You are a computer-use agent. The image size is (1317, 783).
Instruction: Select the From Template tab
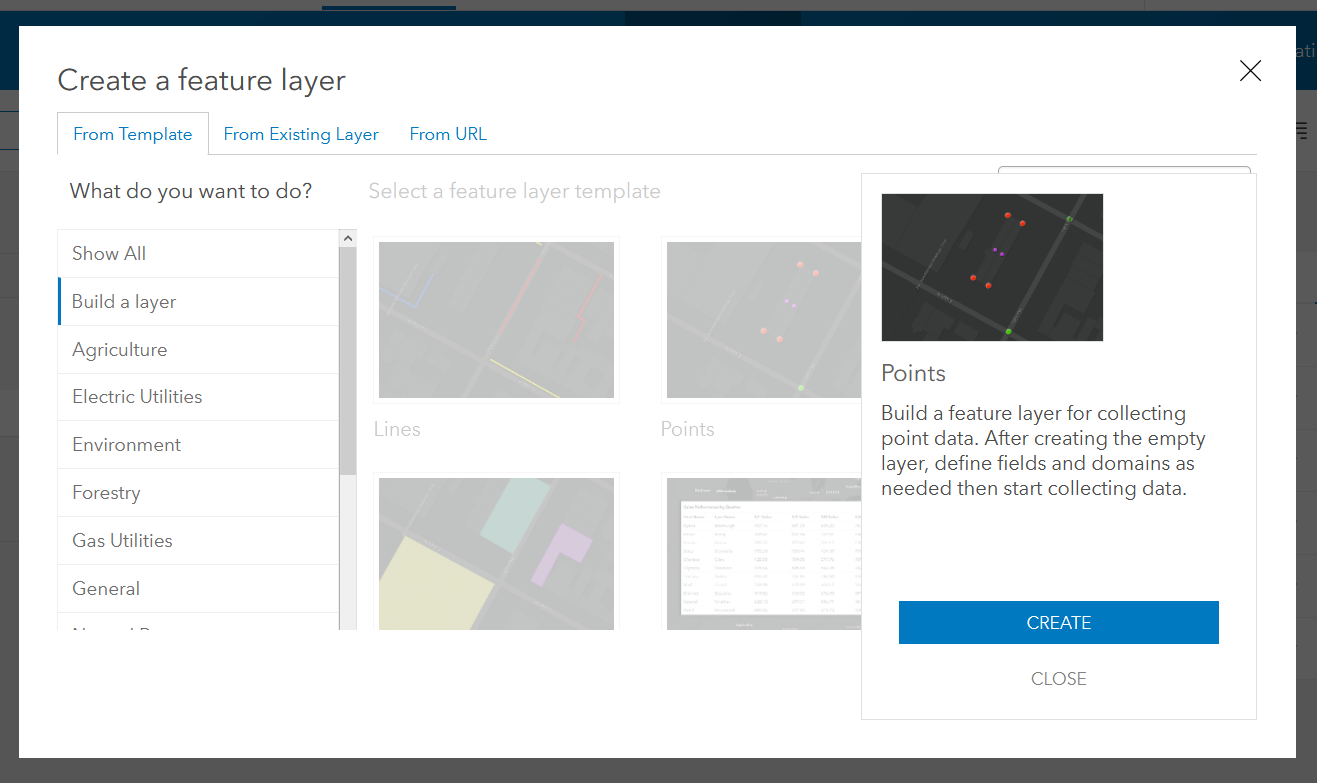point(132,133)
